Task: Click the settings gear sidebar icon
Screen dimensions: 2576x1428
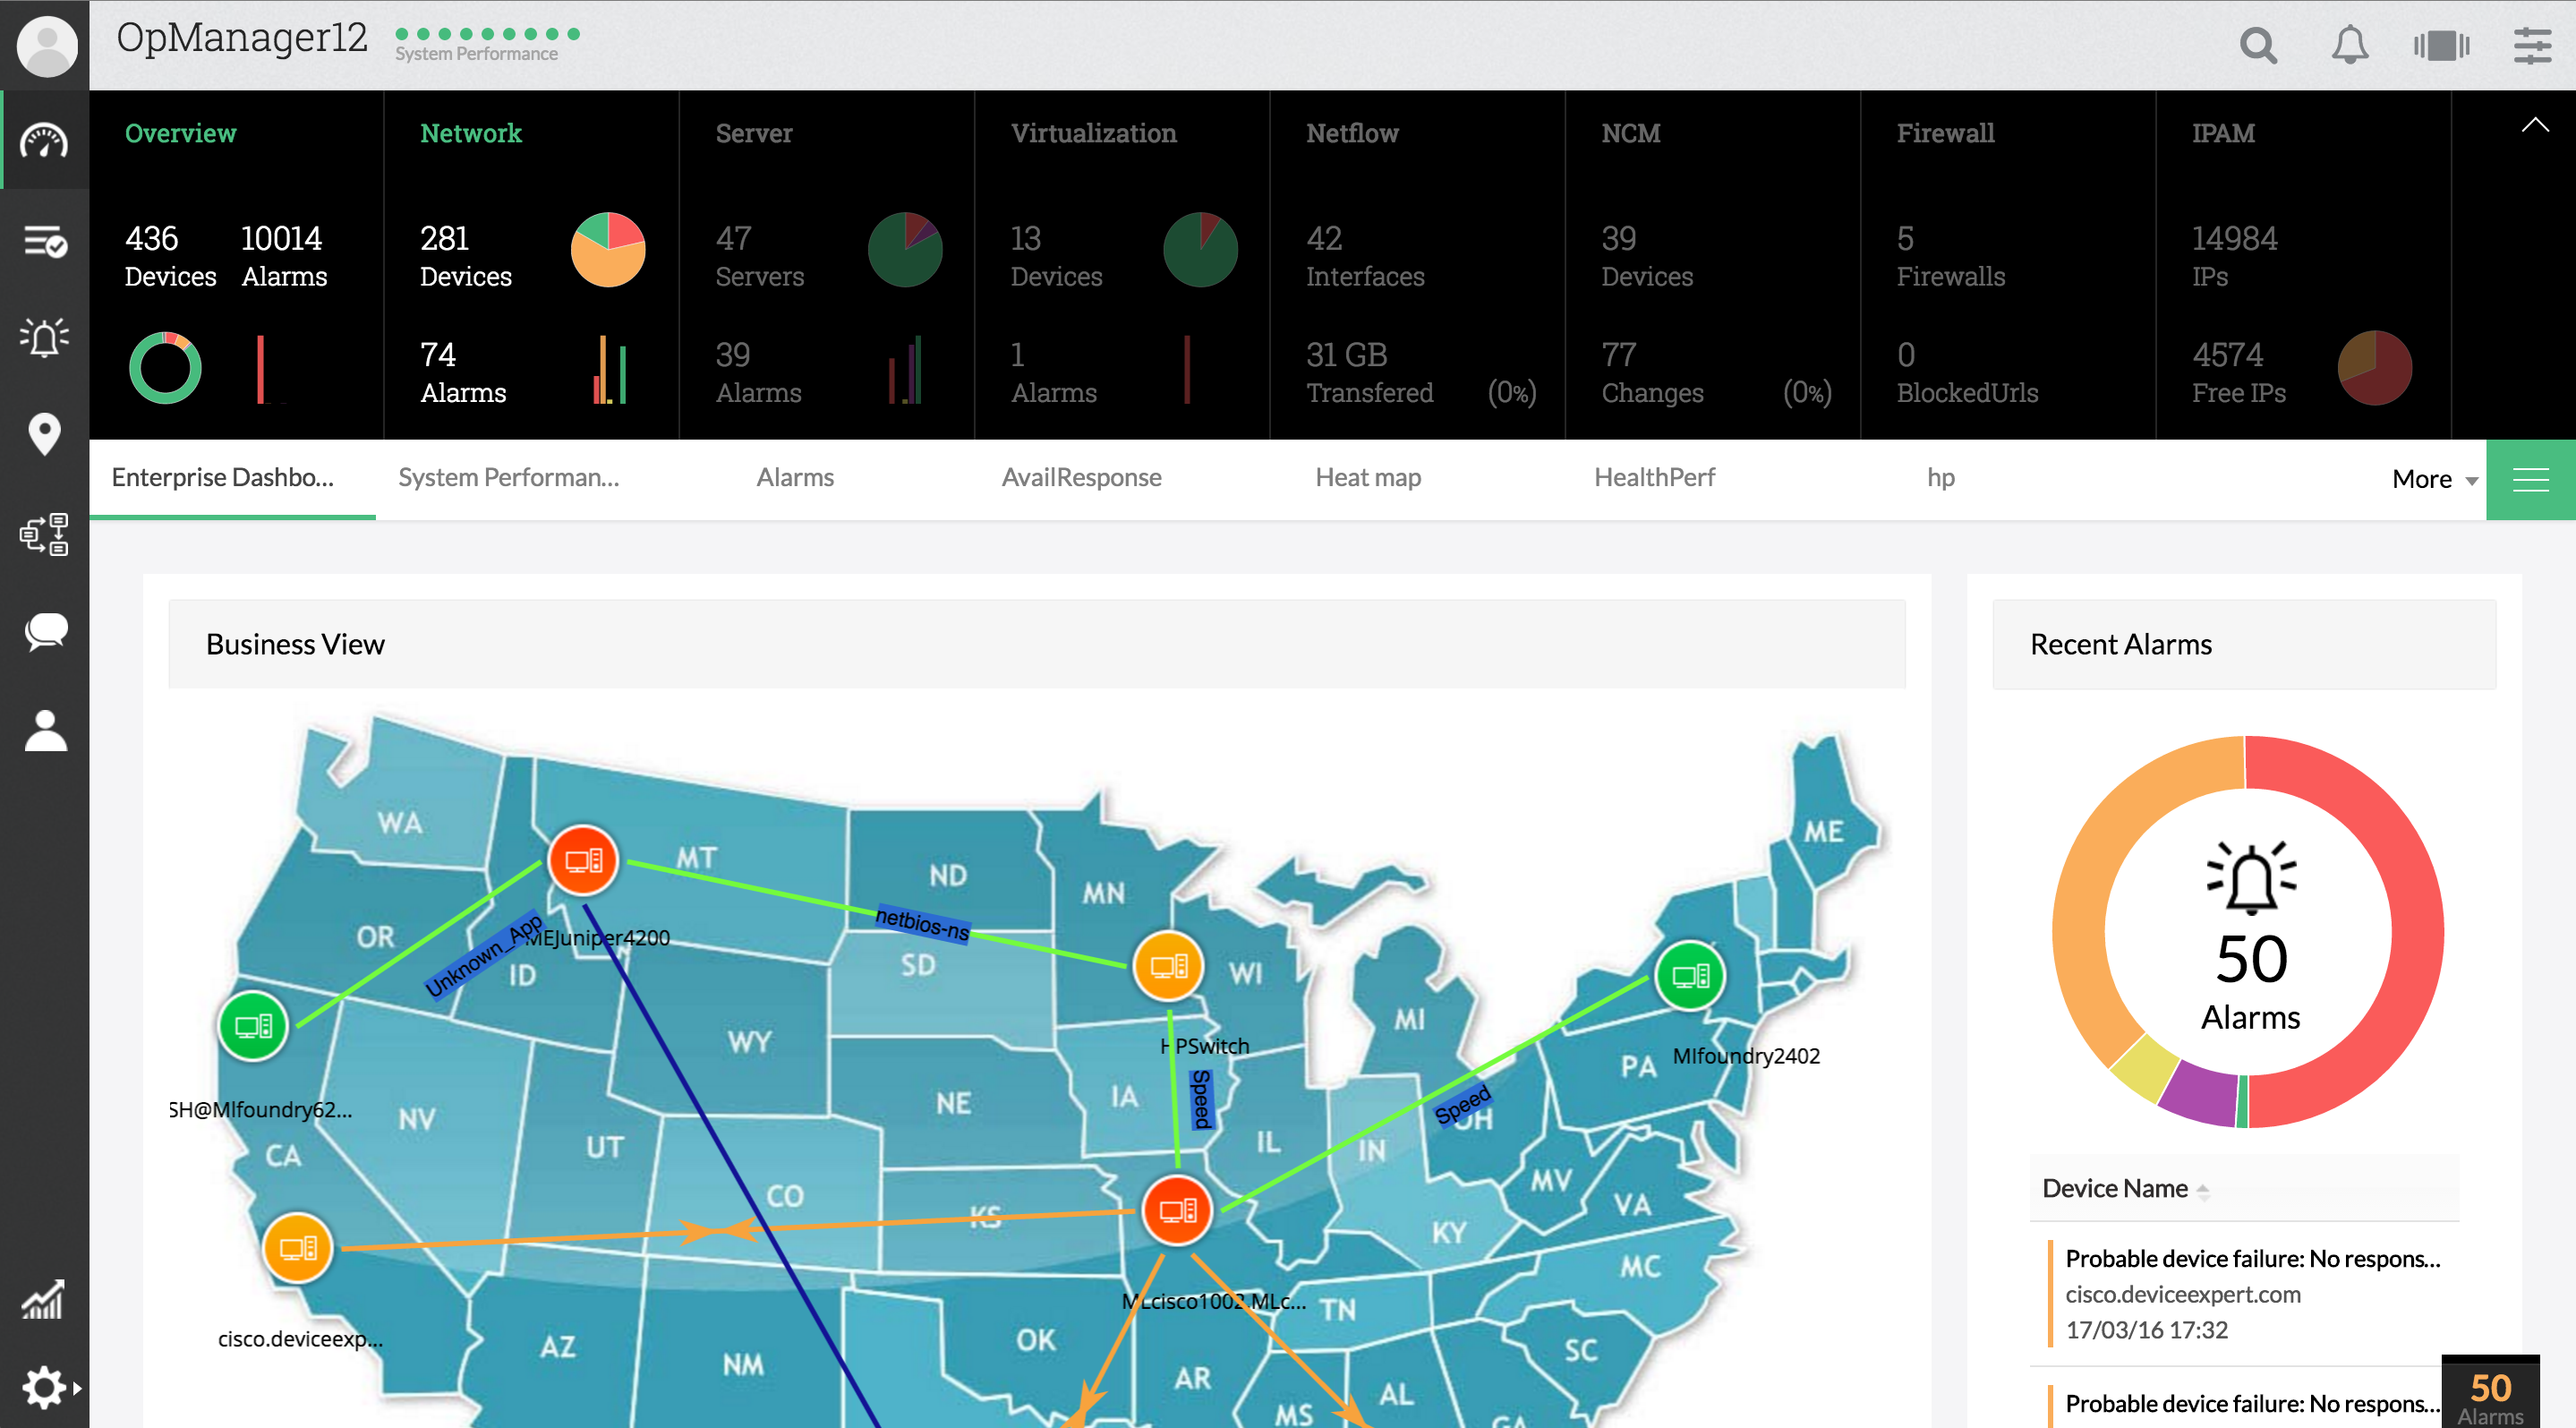Action: (x=44, y=1388)
